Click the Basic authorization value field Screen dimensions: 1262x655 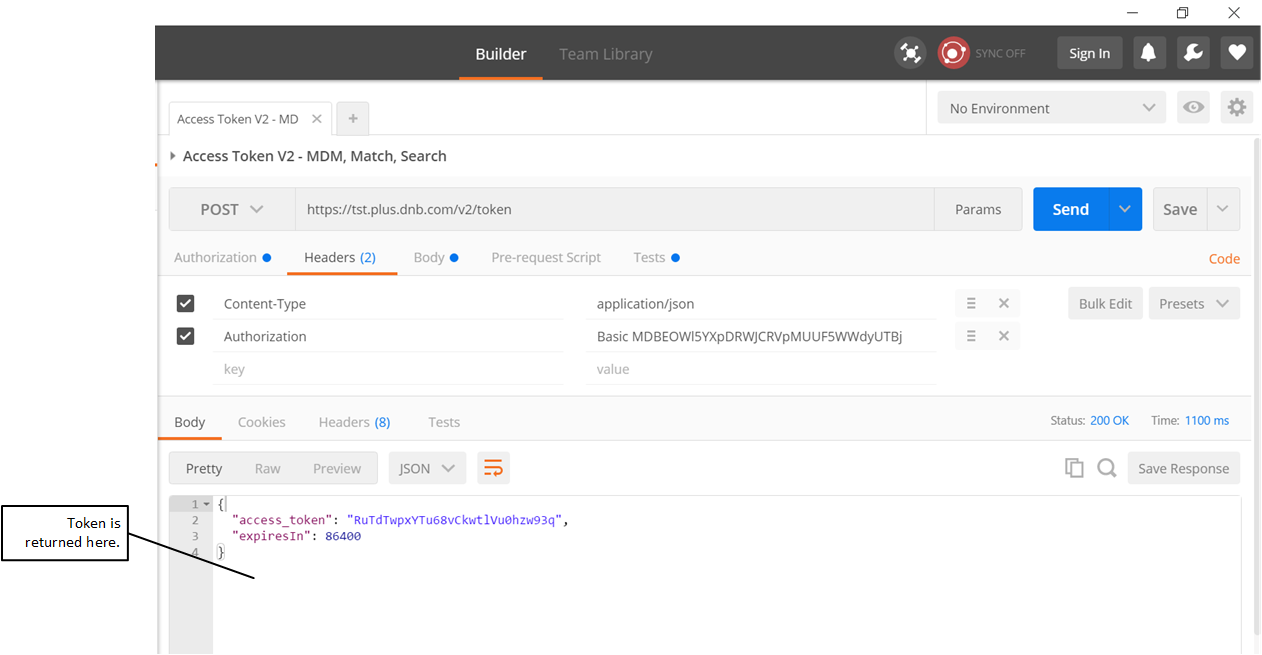click(761, 337)
